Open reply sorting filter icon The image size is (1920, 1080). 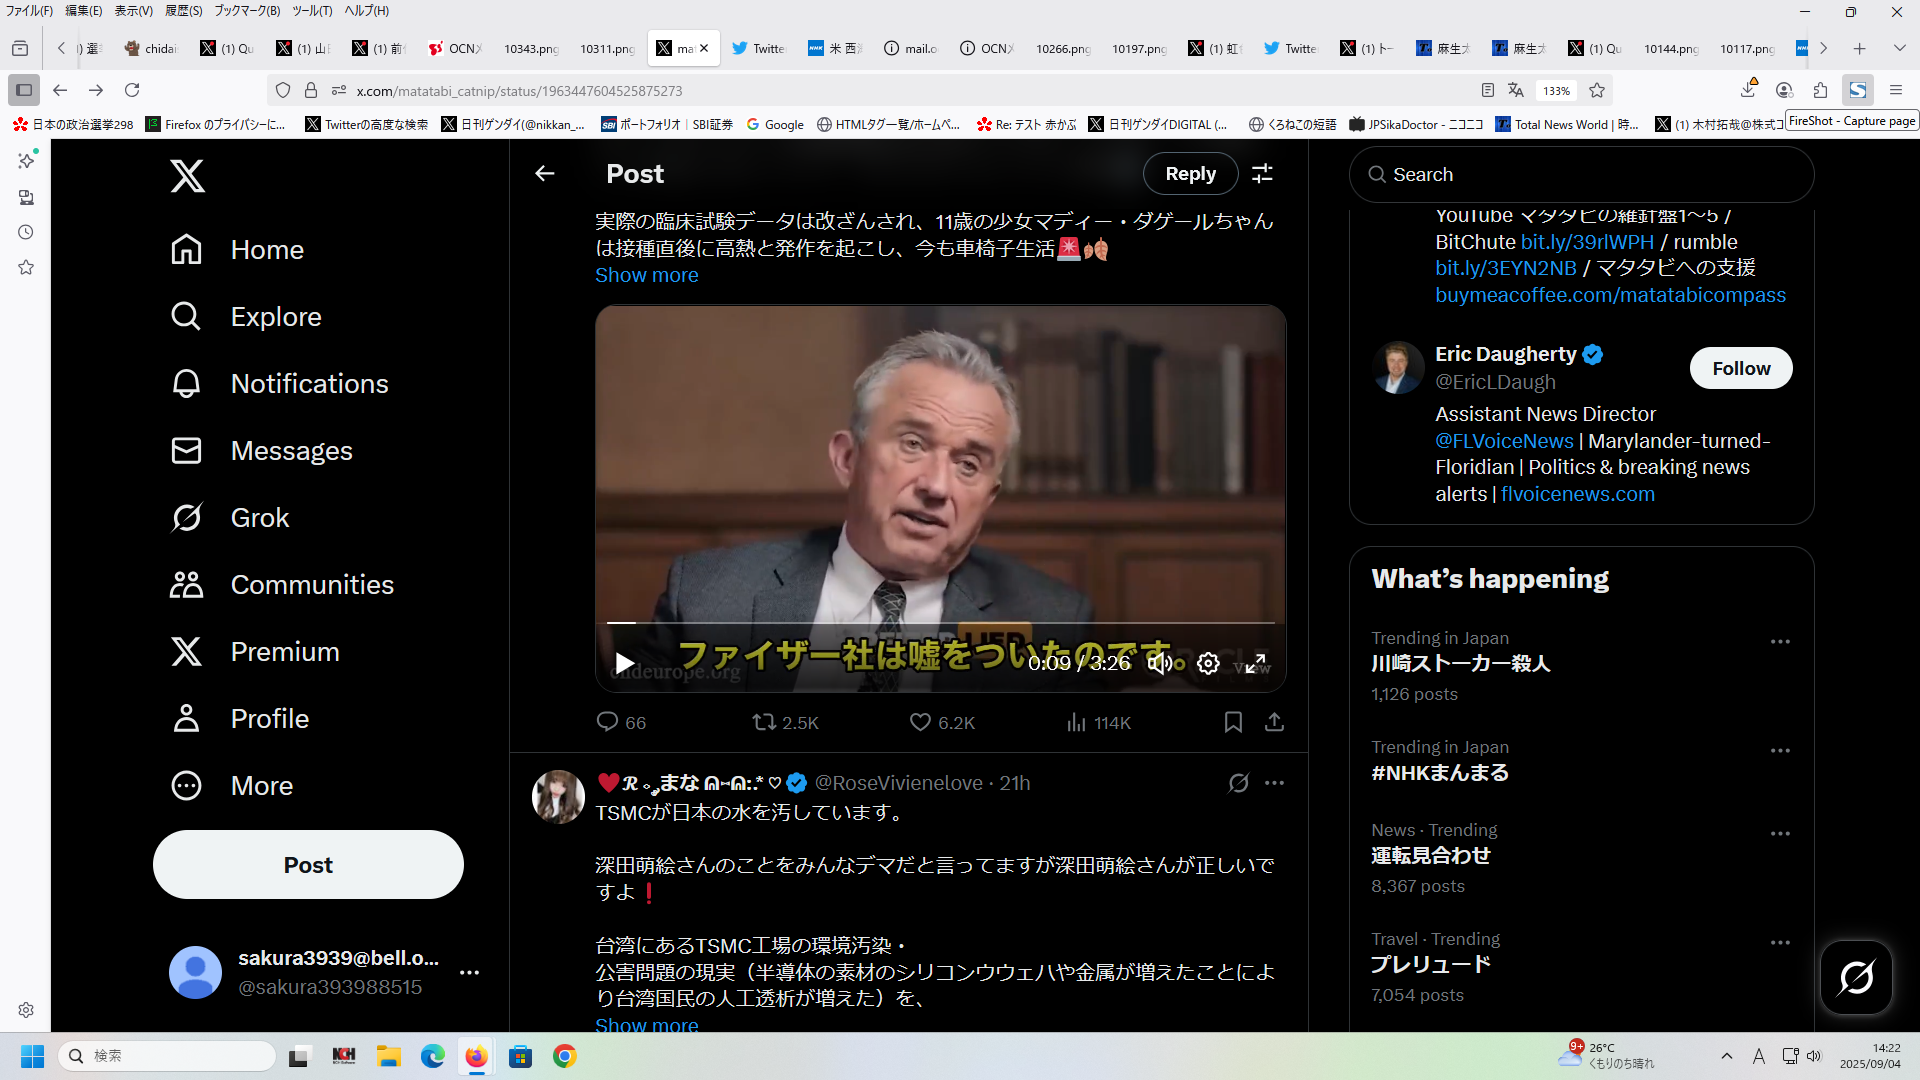[x=1263, y=174]
